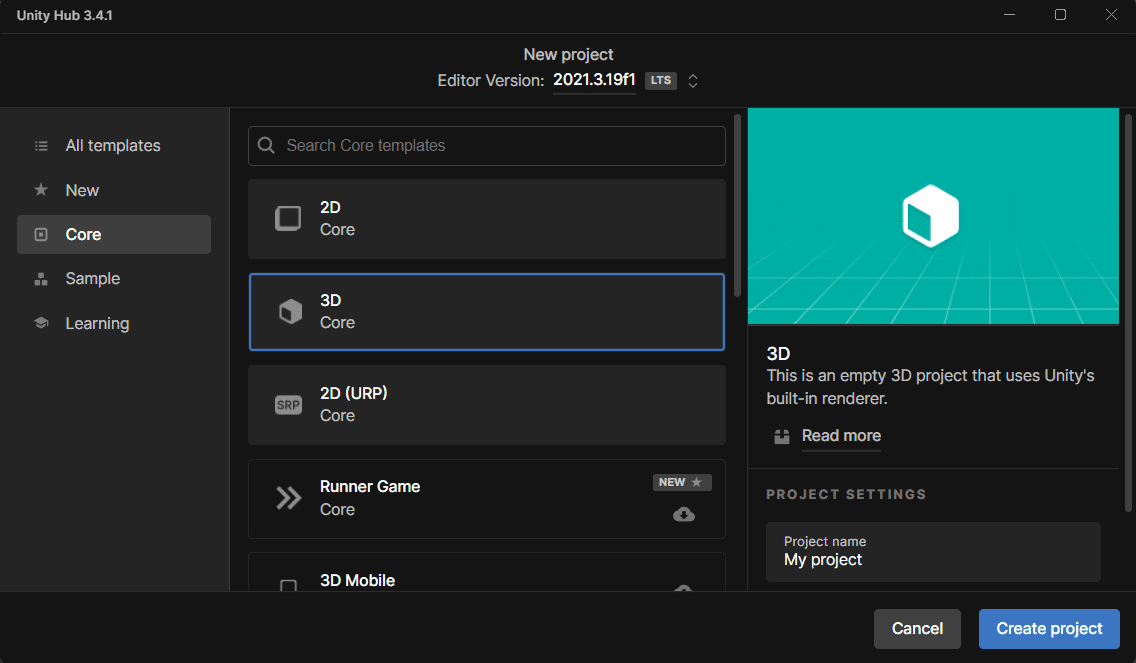The image size is (1136, 663).
Task: Open the Editor Version selector
Action: click(x=594, y=80)
